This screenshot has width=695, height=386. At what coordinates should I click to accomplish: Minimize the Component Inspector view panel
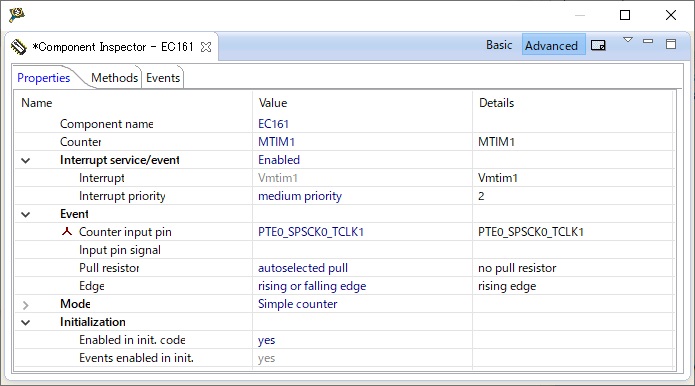tap(648, 41)
